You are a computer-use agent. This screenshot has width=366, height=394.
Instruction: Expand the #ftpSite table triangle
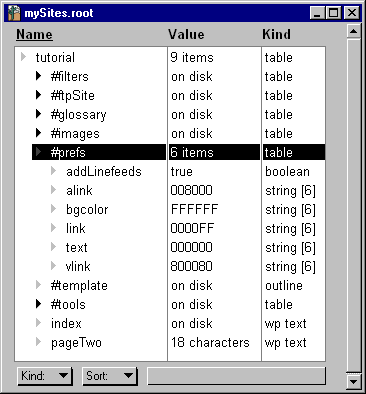click(x=39, y=95)
